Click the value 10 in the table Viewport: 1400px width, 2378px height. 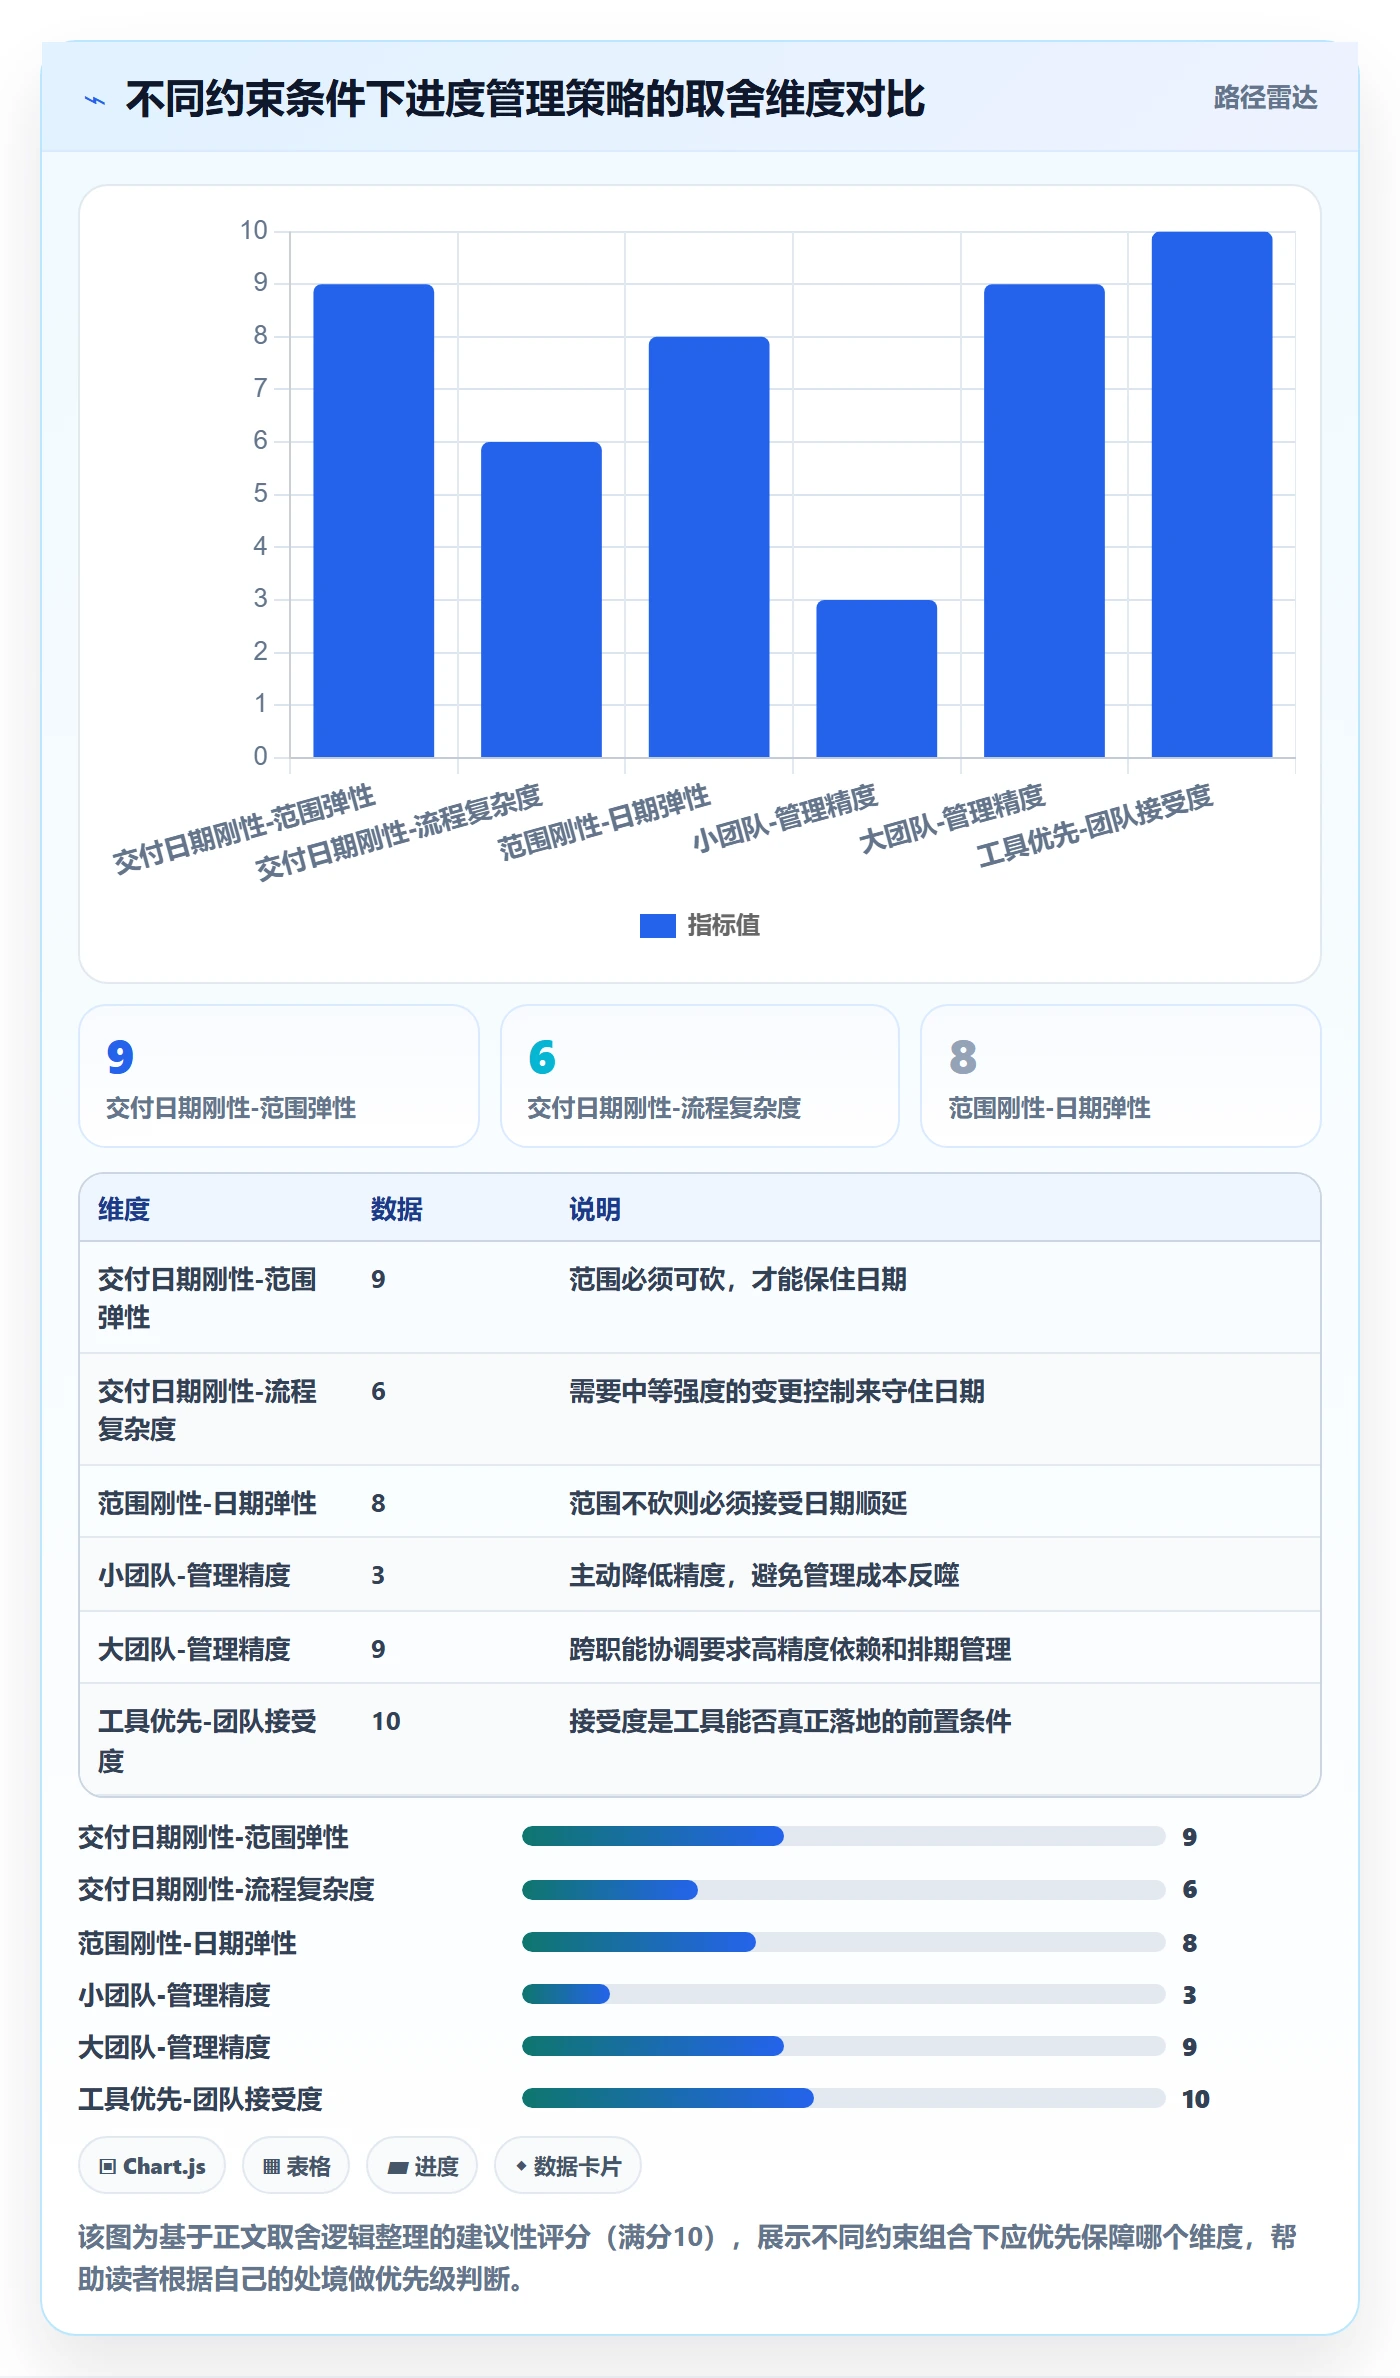coord(386,1722)
